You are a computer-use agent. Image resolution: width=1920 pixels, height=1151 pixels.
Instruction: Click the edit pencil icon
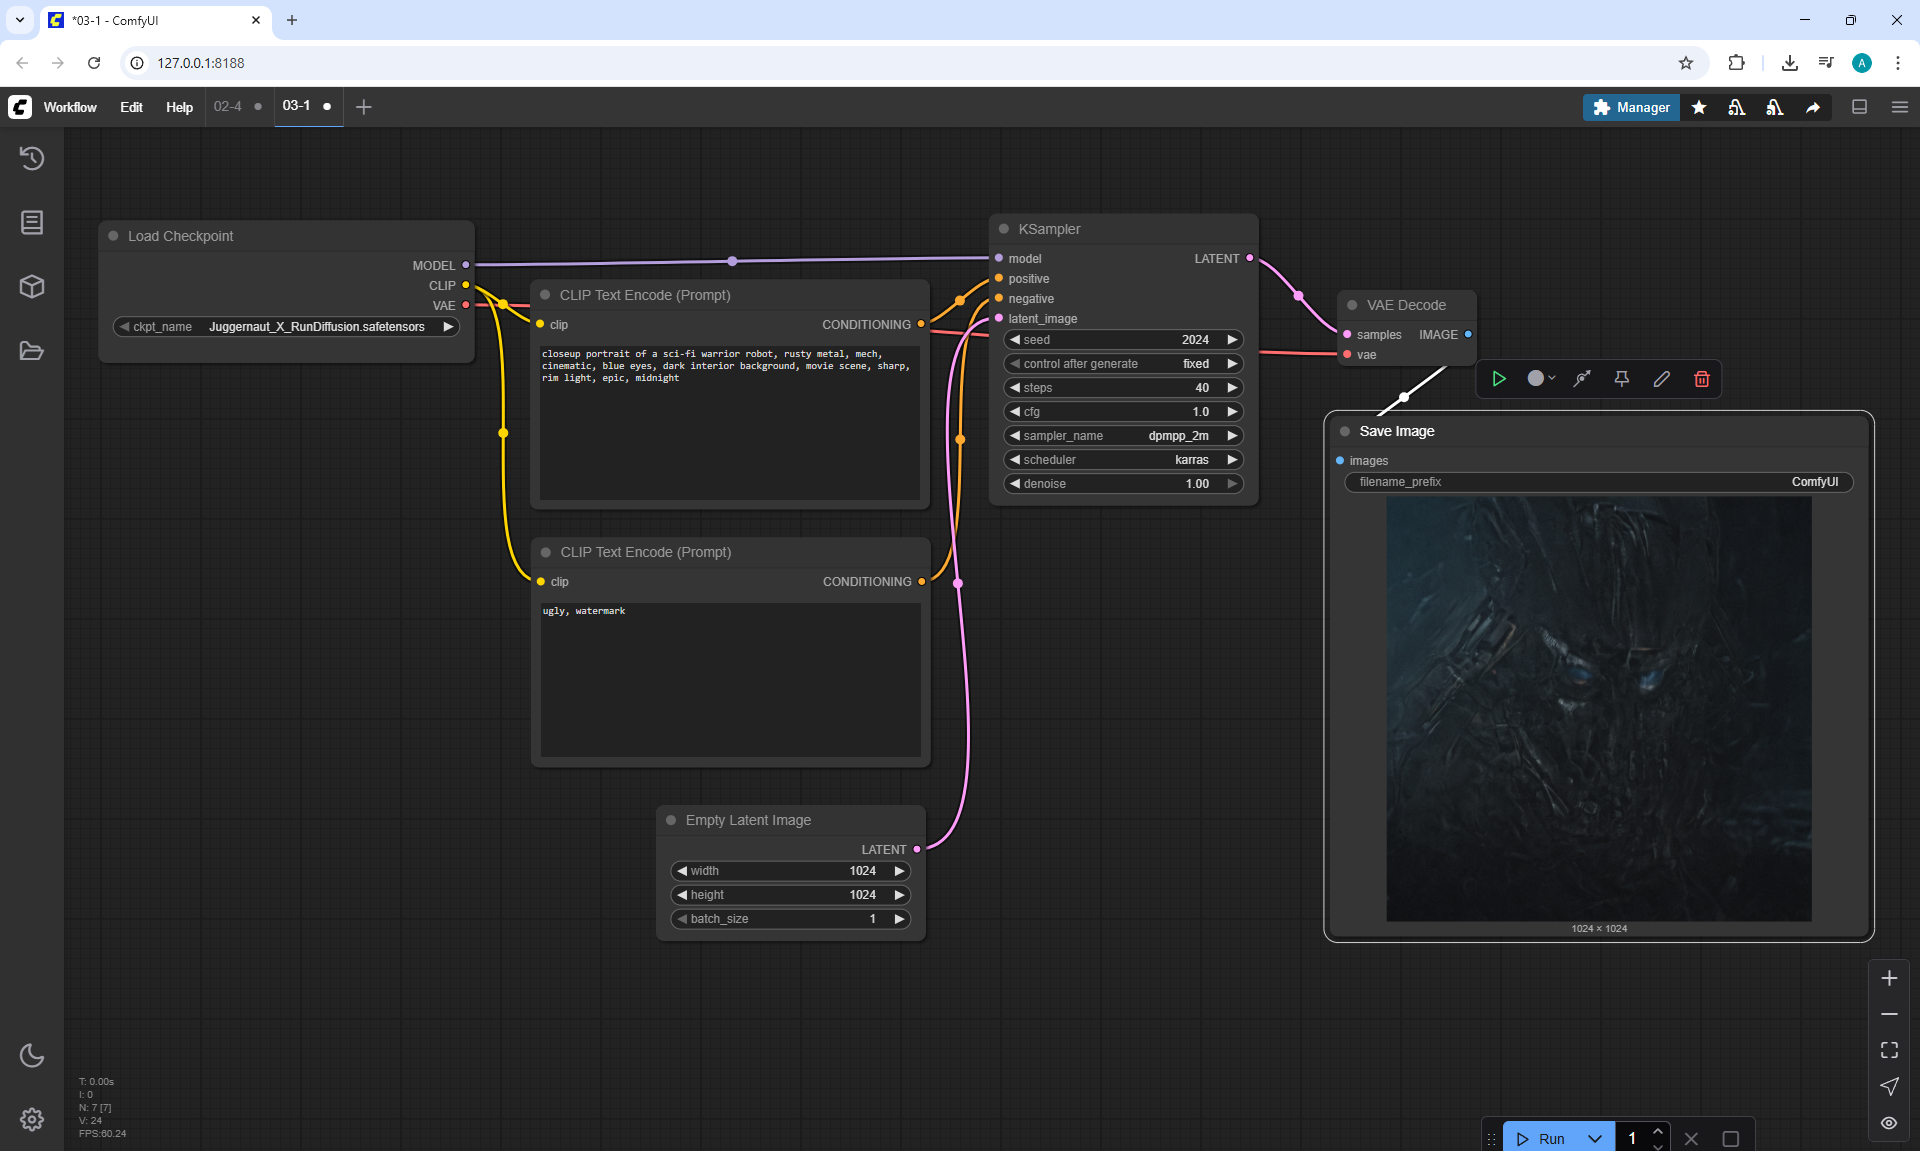1661,379
